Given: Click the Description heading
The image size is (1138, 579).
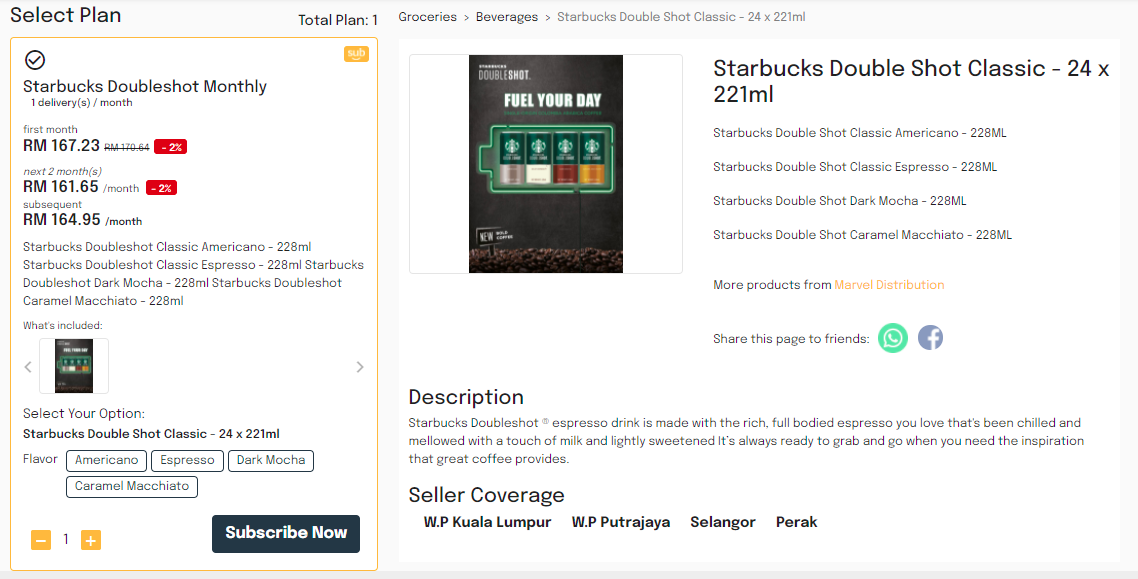Looking at the screenshot, I should [x=466, y=398].
